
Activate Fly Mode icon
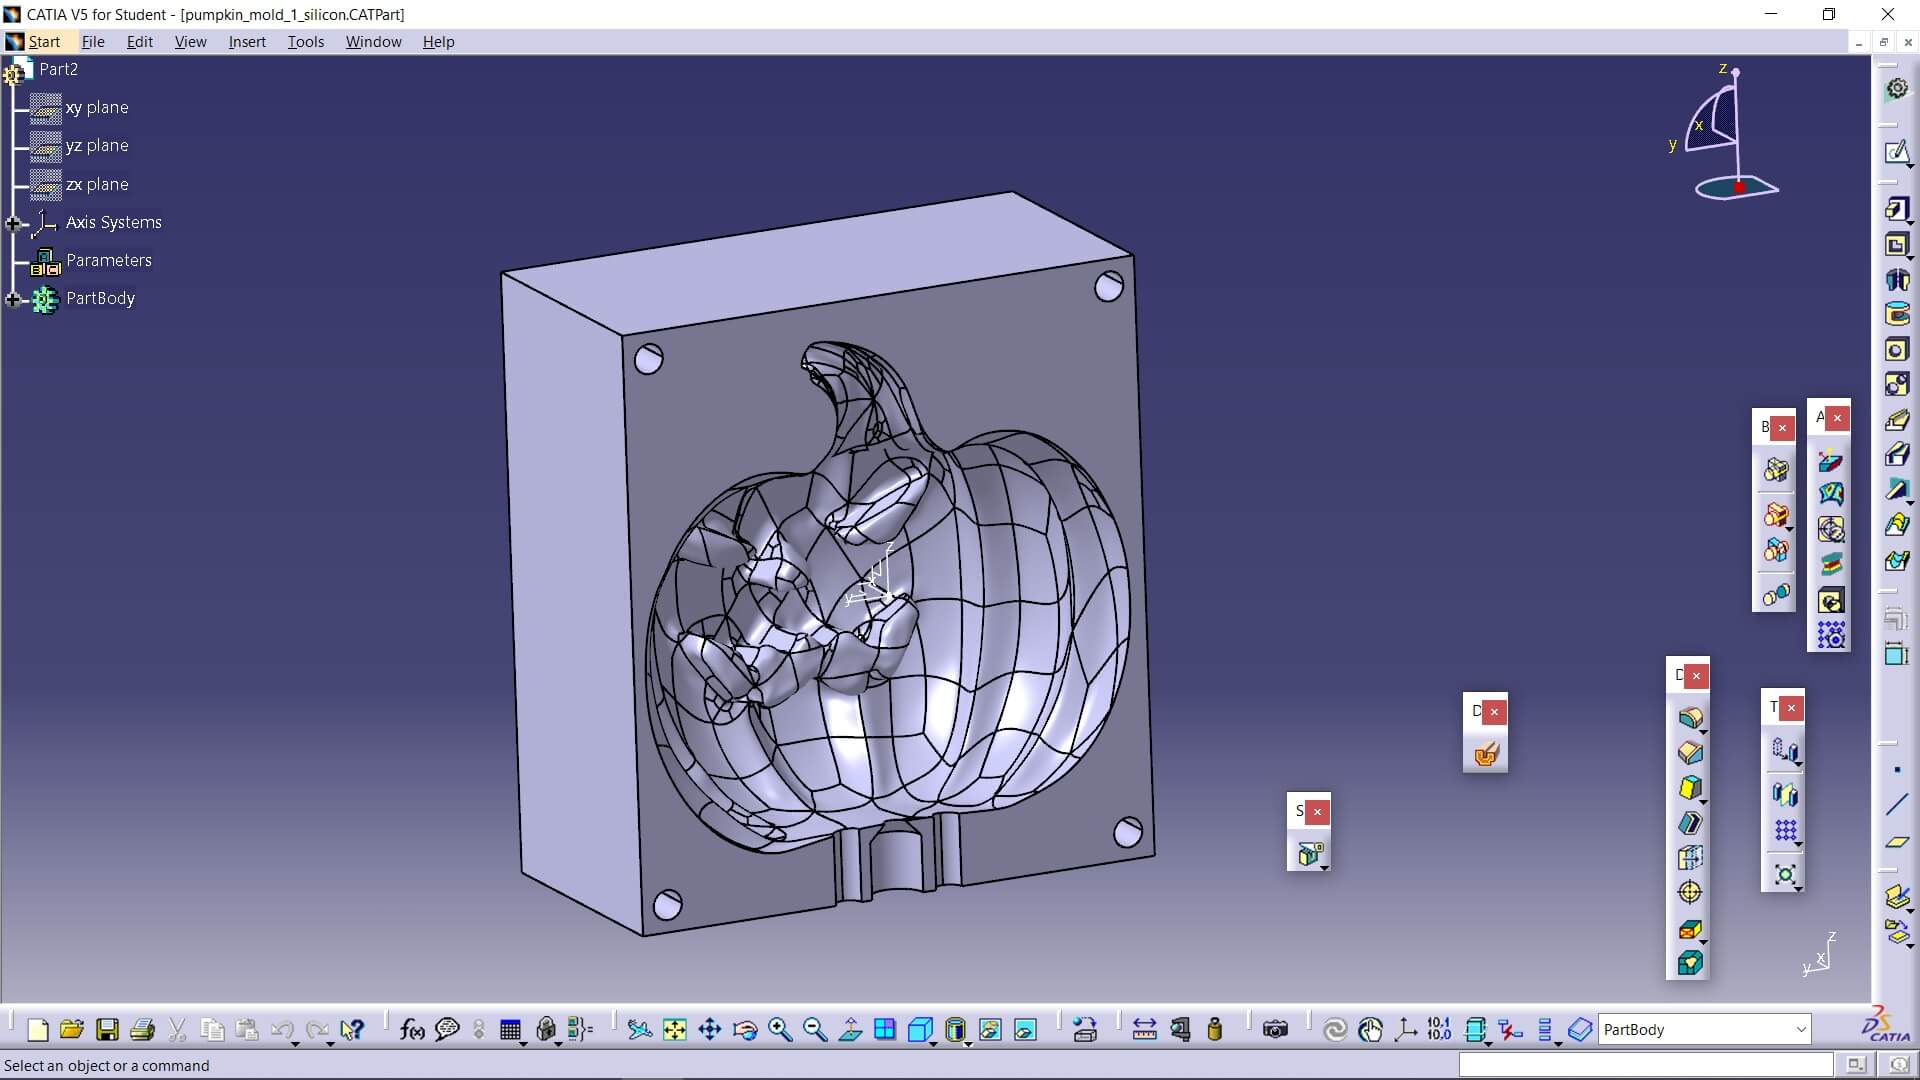pos(640,1030)
